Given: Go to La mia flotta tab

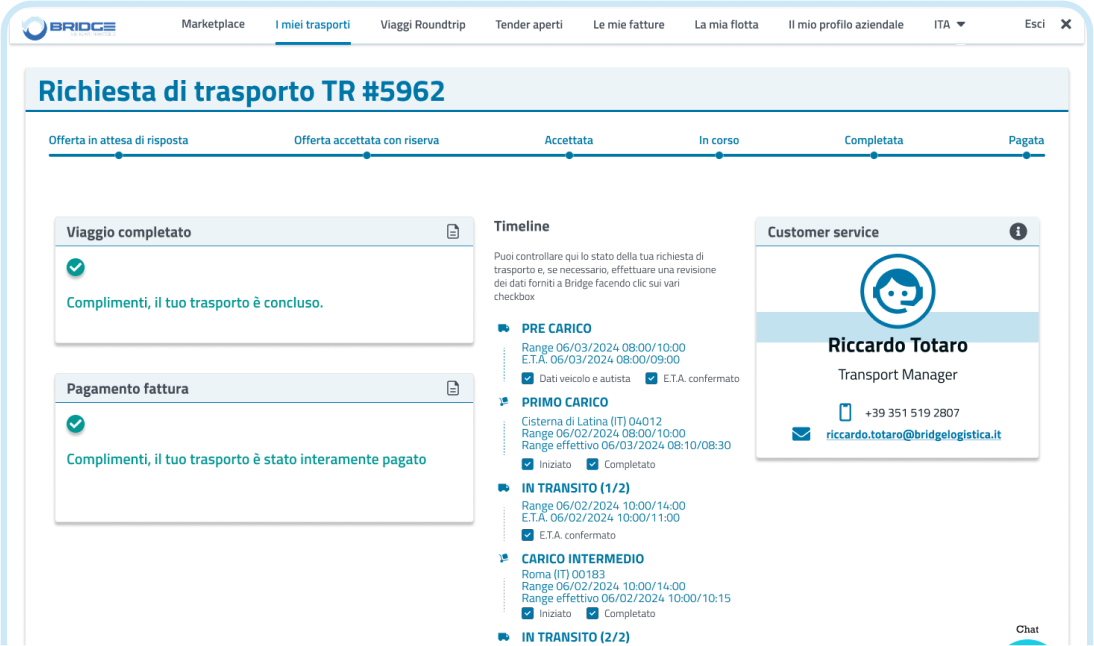Looking at the screenshot, I should pyautogui.click(x=726, y=25).
